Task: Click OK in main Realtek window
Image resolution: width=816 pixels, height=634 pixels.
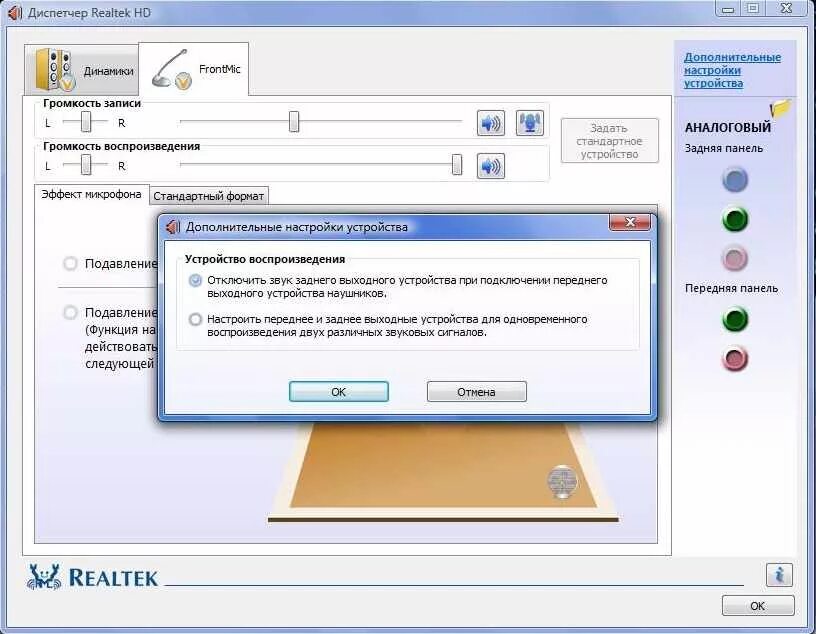Action: 758,606
